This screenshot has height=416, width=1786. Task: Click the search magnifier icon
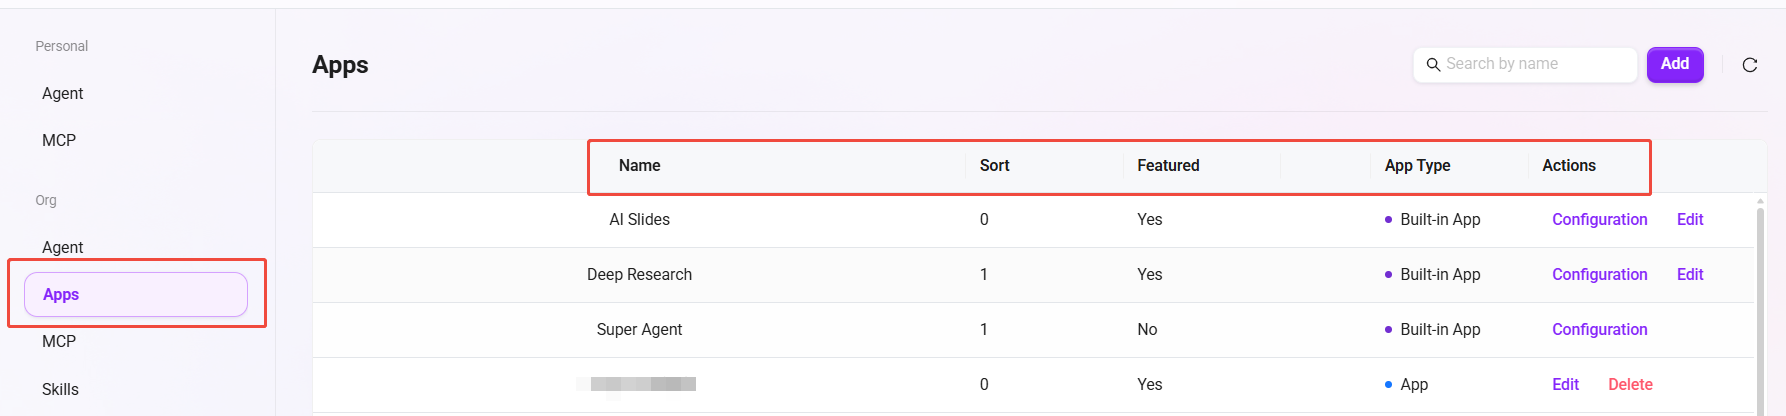[1433, 65]
